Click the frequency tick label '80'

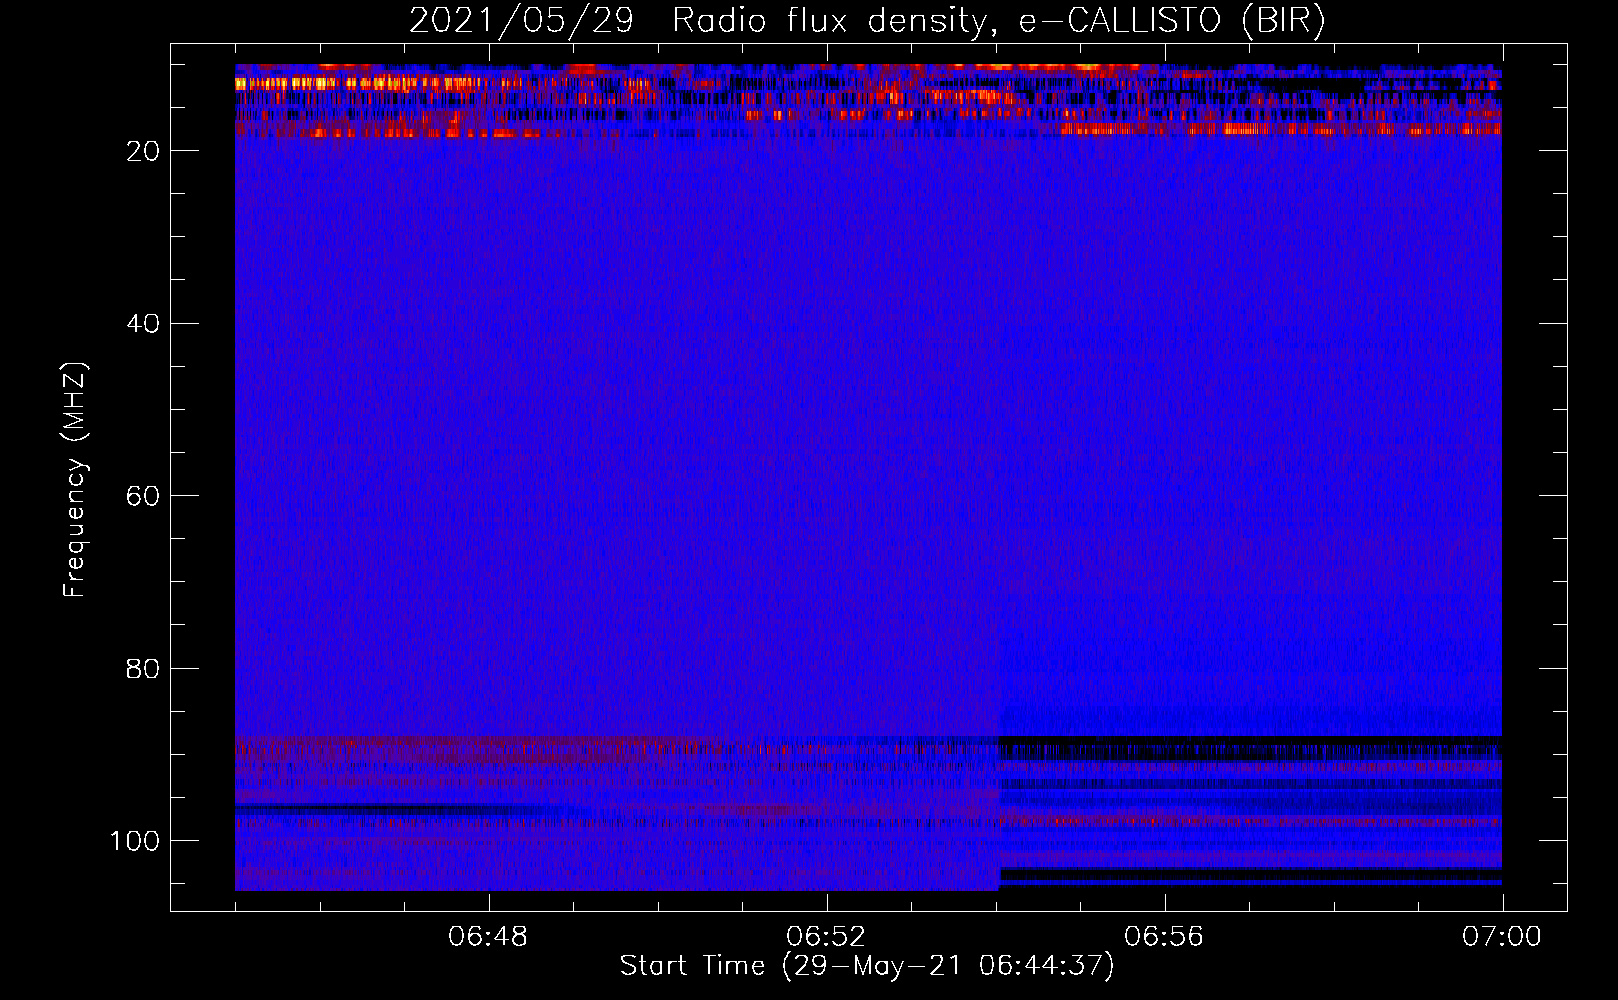pyautogui.click(x=144, y=669)
